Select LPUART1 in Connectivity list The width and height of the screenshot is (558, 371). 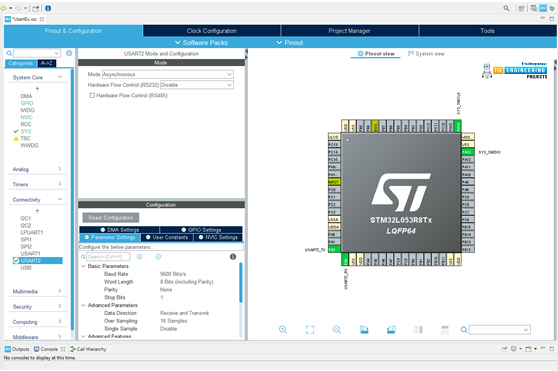32,232
